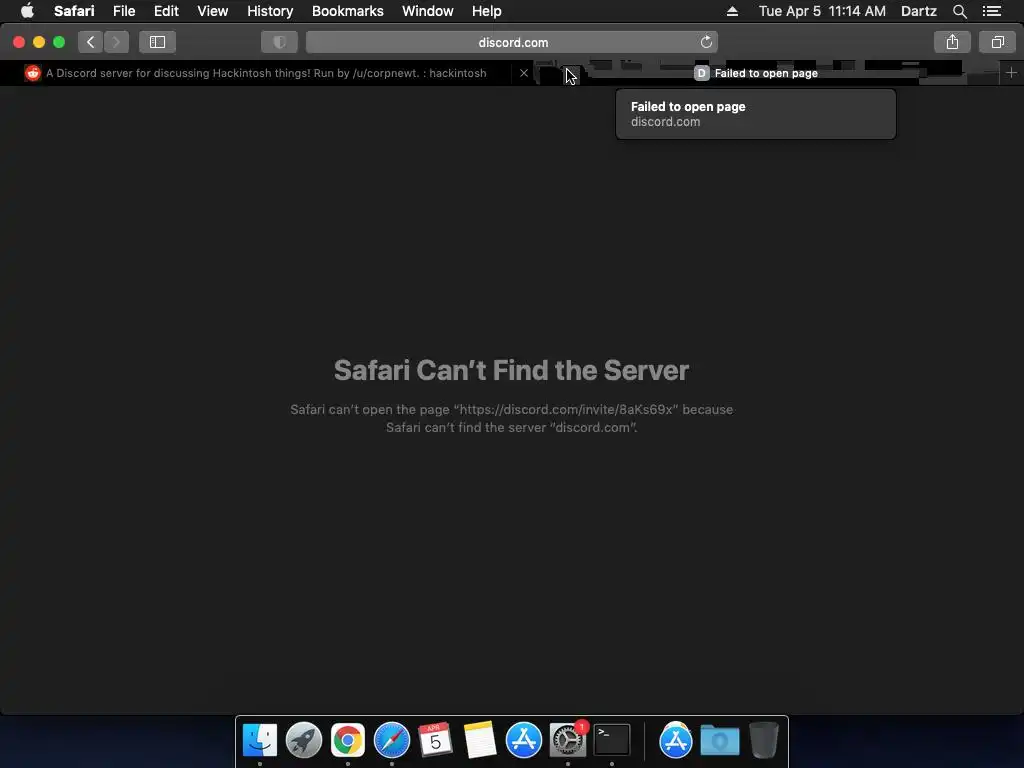The width and height of the screenshot is (1024, 768).
Task: Add a new tab with the plus button
Action: pyautogui.click(x=1011, y=73)
